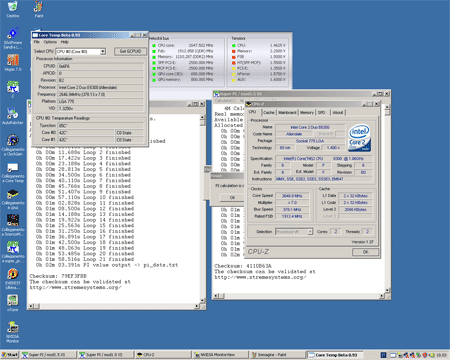
Task: Open the Core Temp desktop shortcut
Action: (x=13, y=172)
